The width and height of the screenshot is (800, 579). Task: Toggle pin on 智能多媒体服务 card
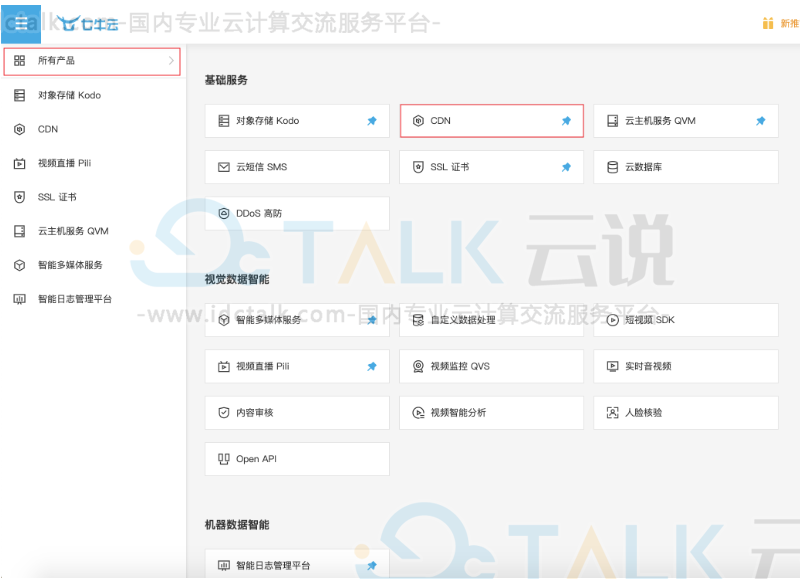coord(372,320)
